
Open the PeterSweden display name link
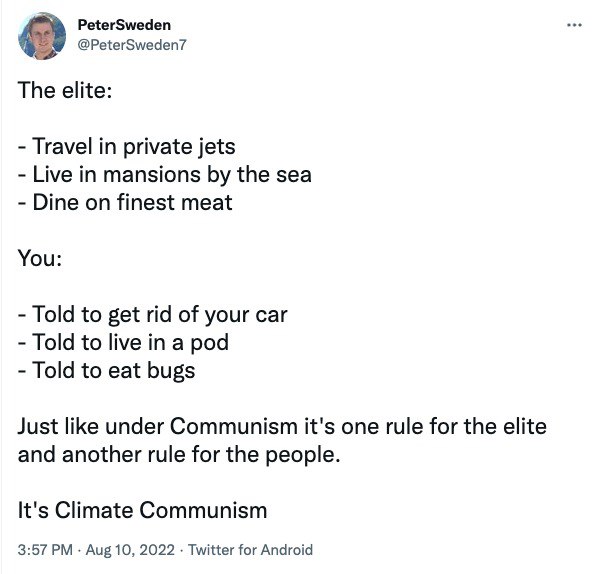click(123, 24)
